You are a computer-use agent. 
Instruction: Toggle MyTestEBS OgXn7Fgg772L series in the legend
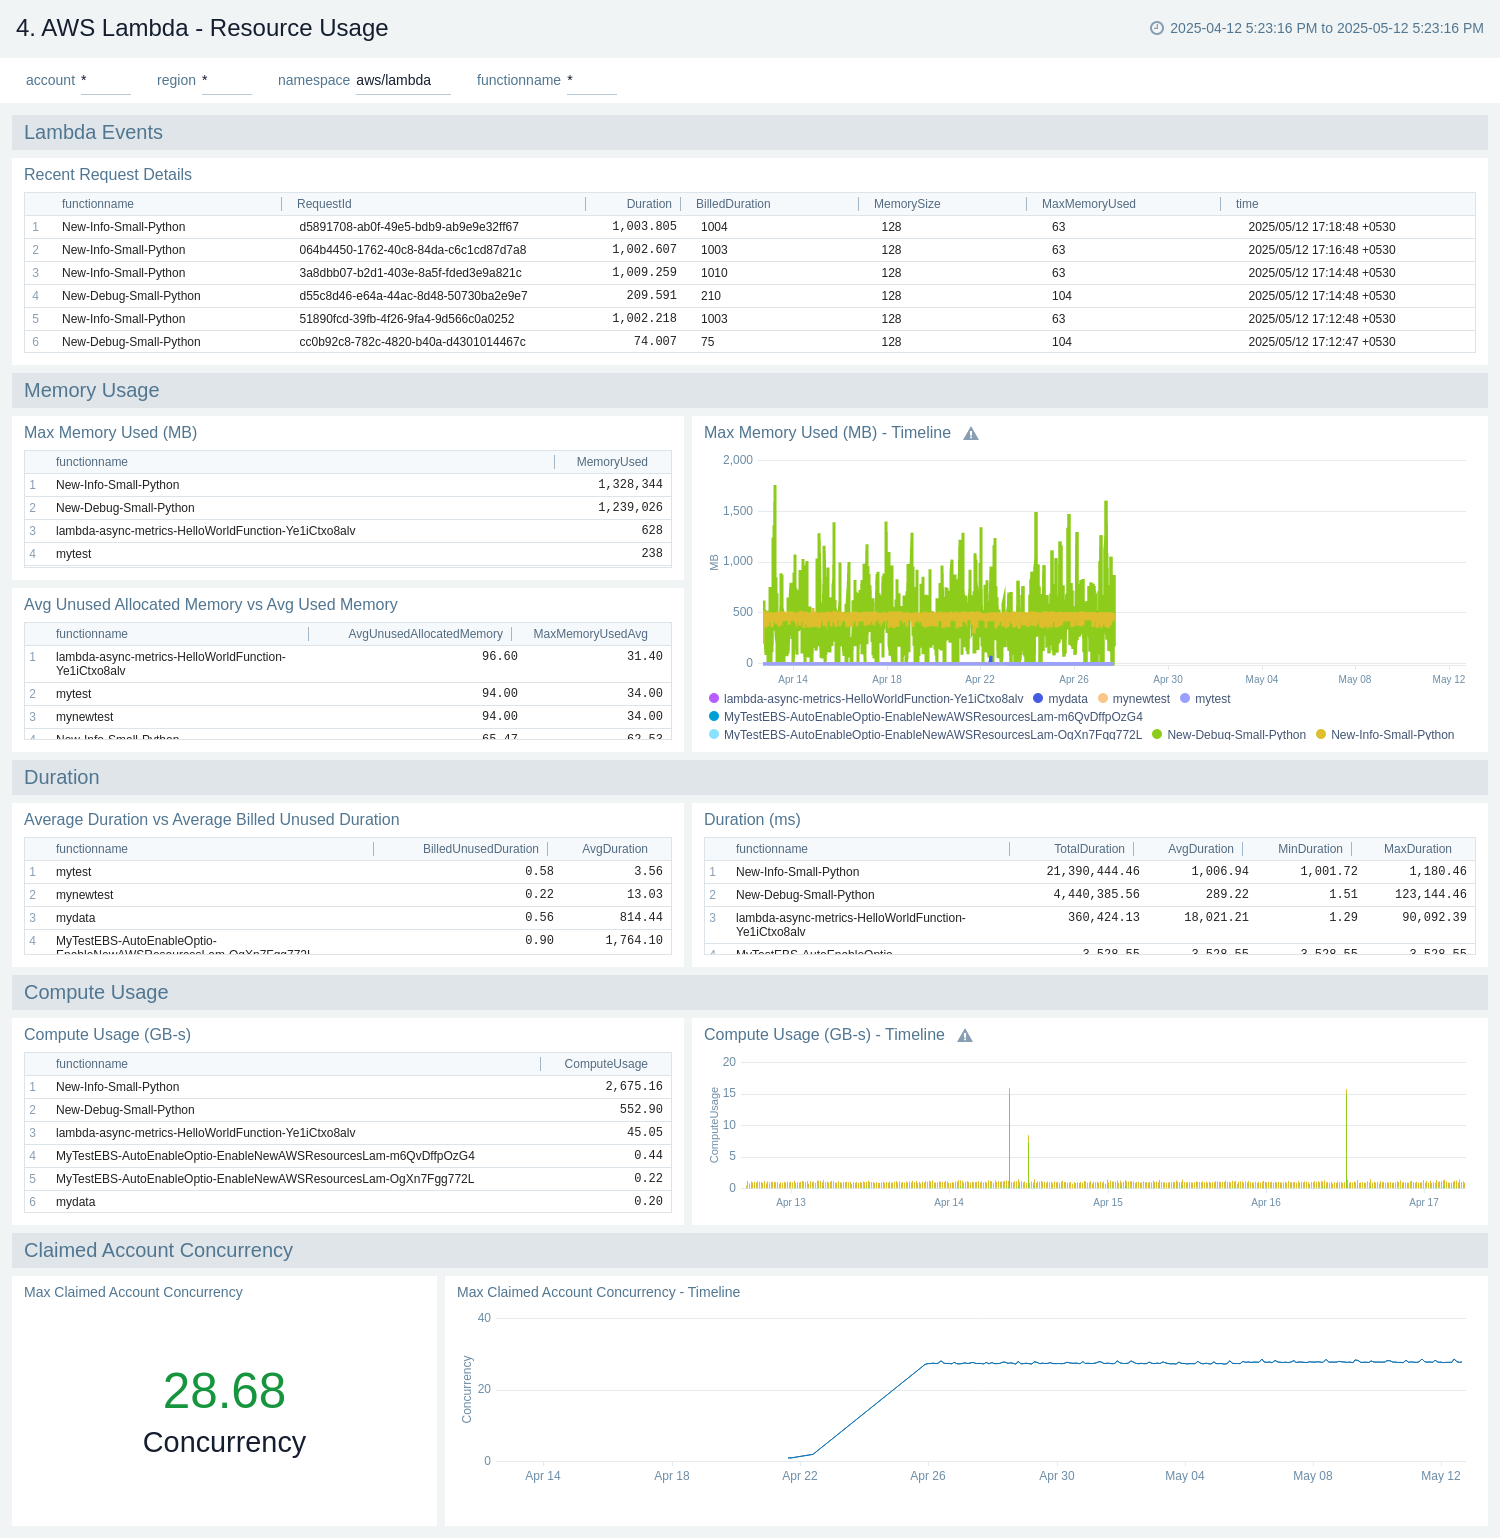932,734
